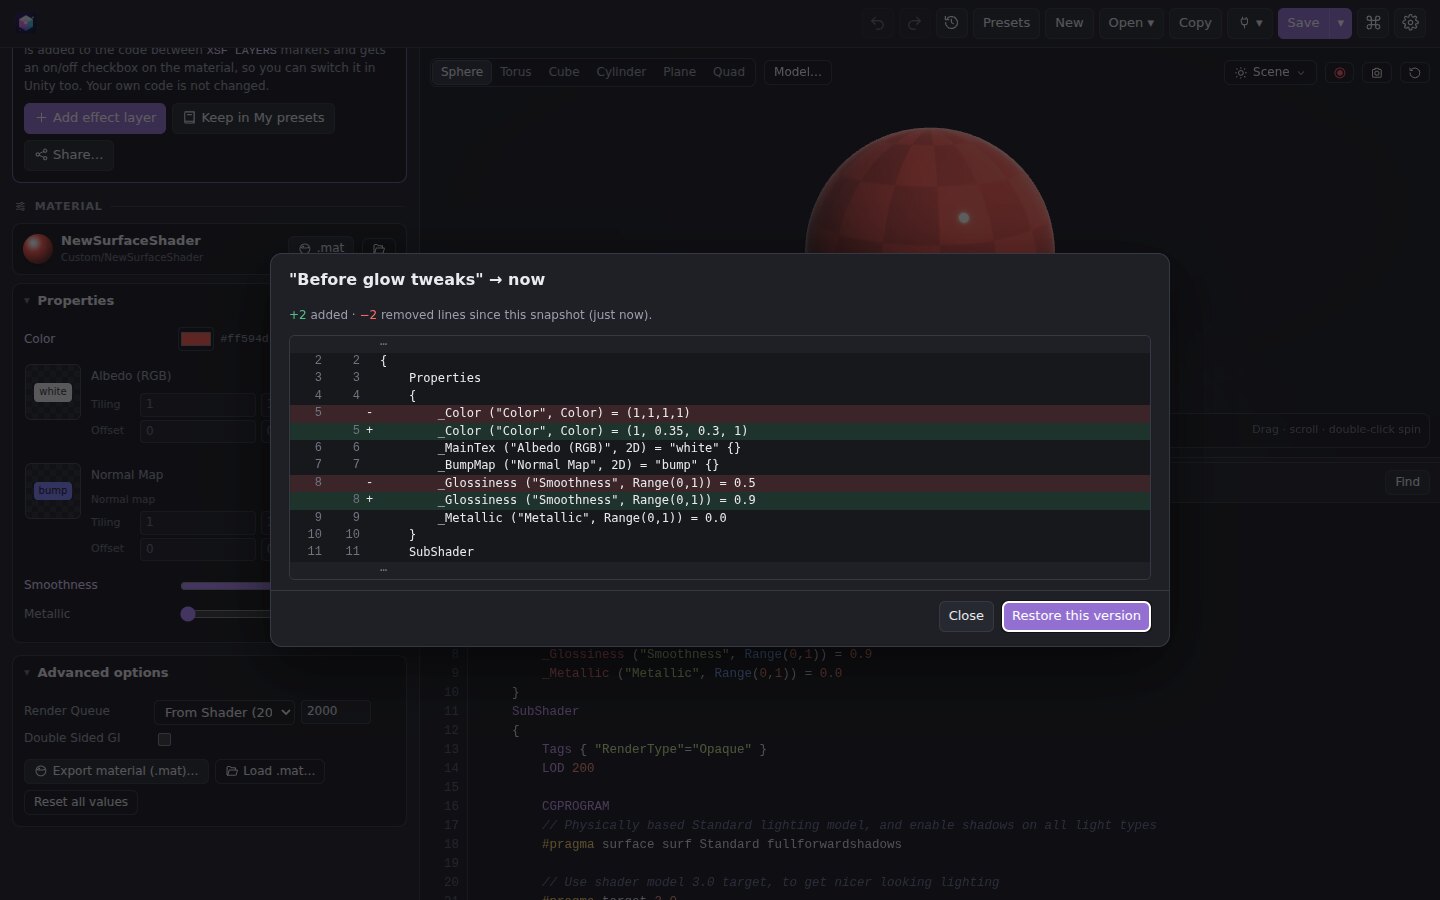Click Keep in My presets button
Viewport: 1440px width, 900px height.
(x=254, y=118)
